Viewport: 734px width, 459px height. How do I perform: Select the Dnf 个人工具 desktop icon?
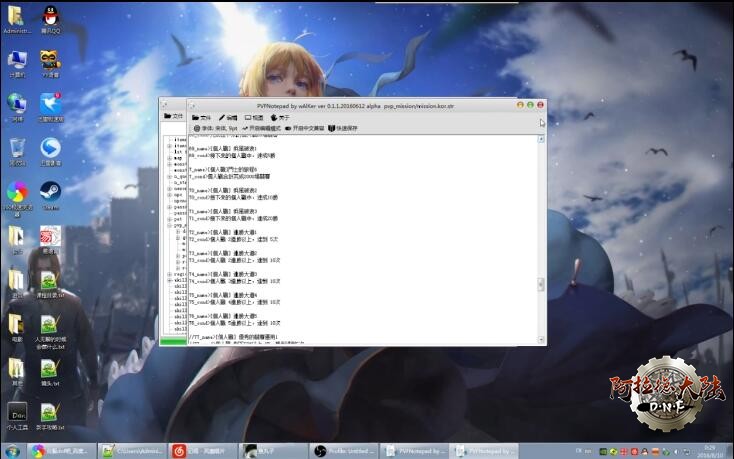17,416
